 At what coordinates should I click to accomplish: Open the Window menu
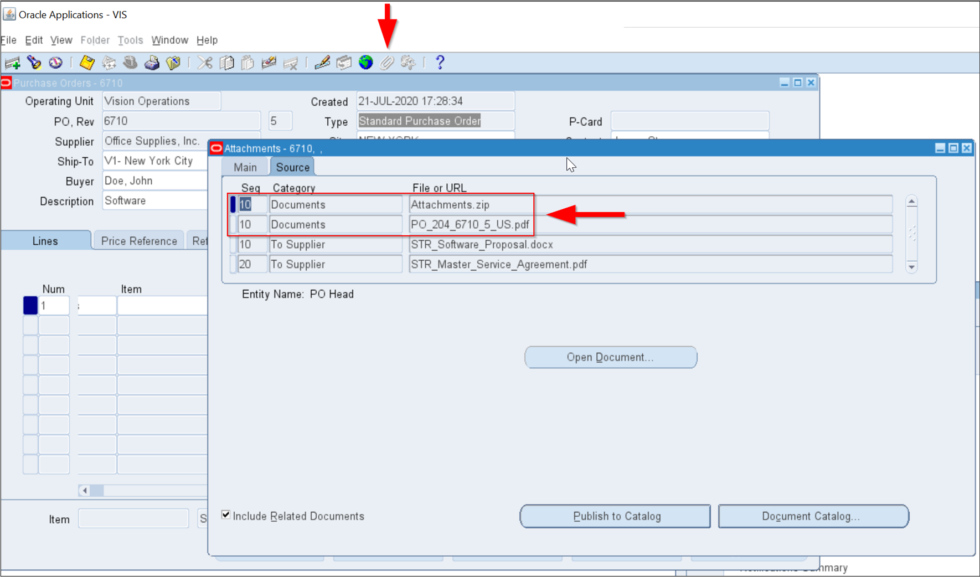(x=169, y=40)
